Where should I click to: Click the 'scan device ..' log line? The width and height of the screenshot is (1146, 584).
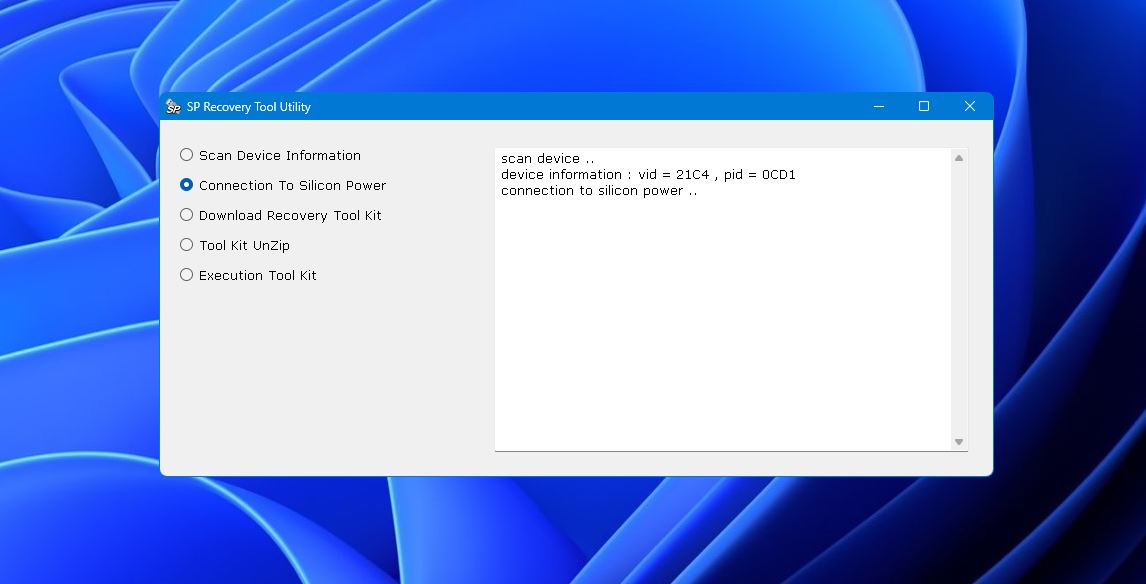pos(547,159)
